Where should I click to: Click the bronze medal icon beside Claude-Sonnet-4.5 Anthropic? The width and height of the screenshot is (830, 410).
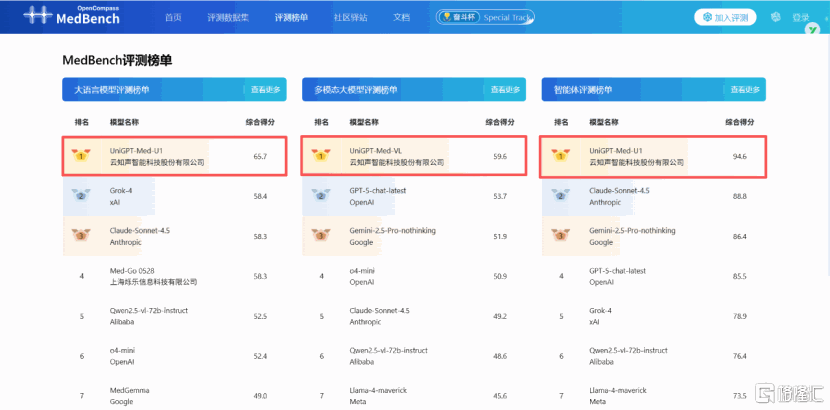pyautogui.click(x=80, y=236)
